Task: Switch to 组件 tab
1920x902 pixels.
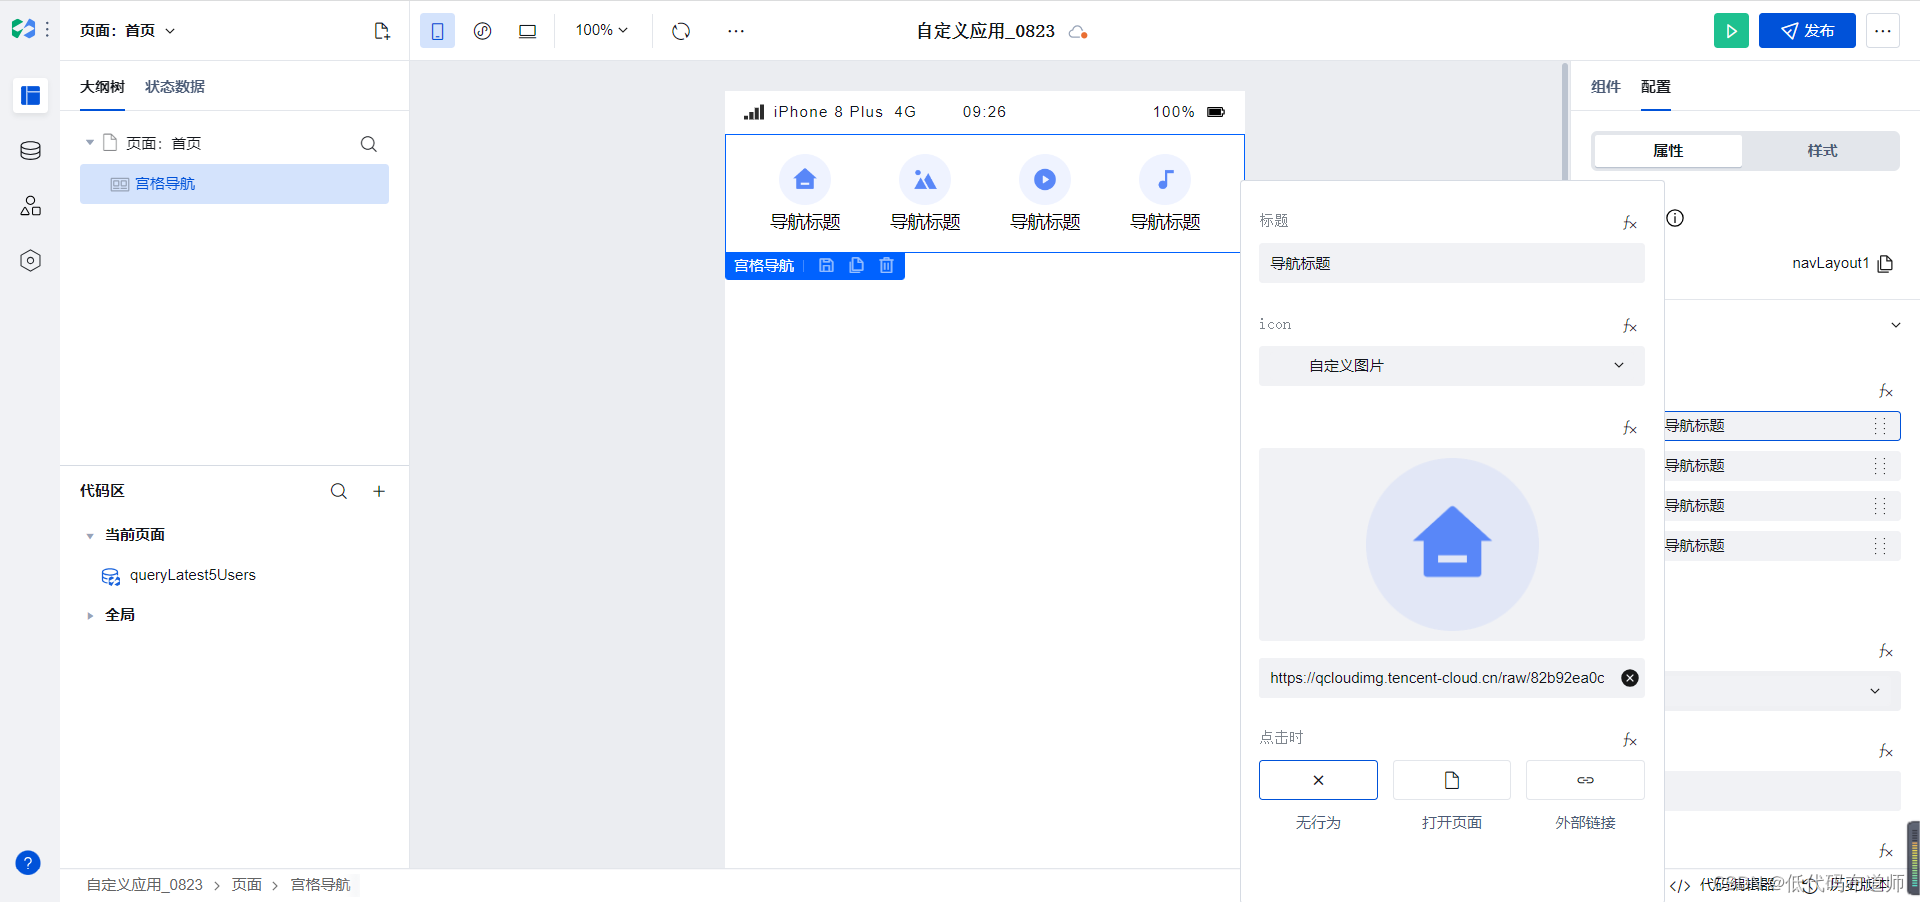Action: pyautogui.click(x=1605, y=87)
